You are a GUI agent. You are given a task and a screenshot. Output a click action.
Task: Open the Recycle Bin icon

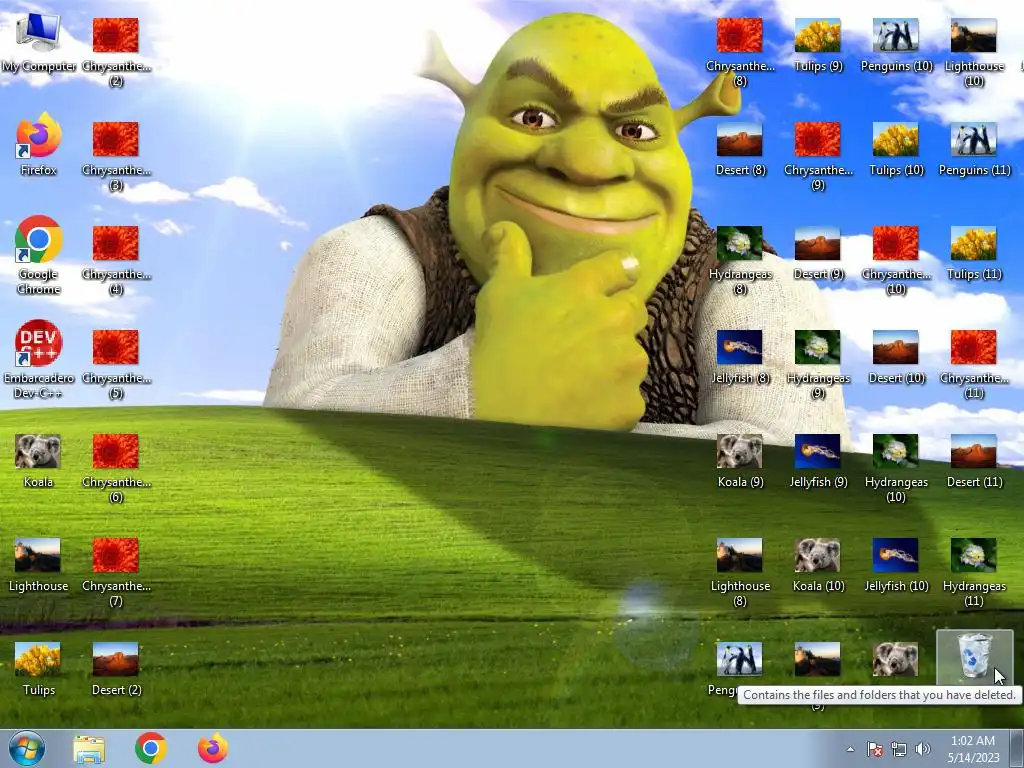coord(974,658)
